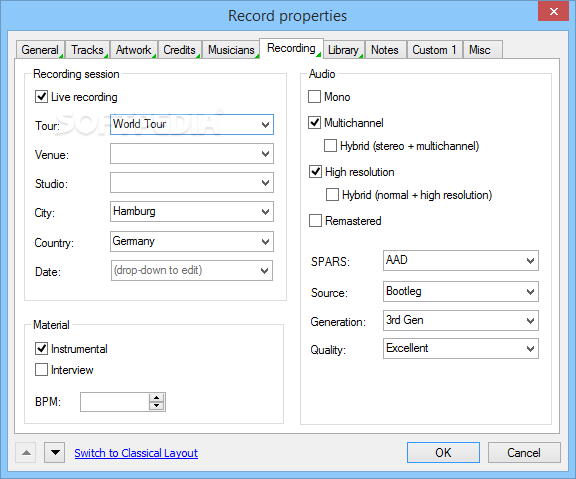Viewport: 576px width, 479px height.
Task: Open the Credits tab
Action: tap(180, 50)
